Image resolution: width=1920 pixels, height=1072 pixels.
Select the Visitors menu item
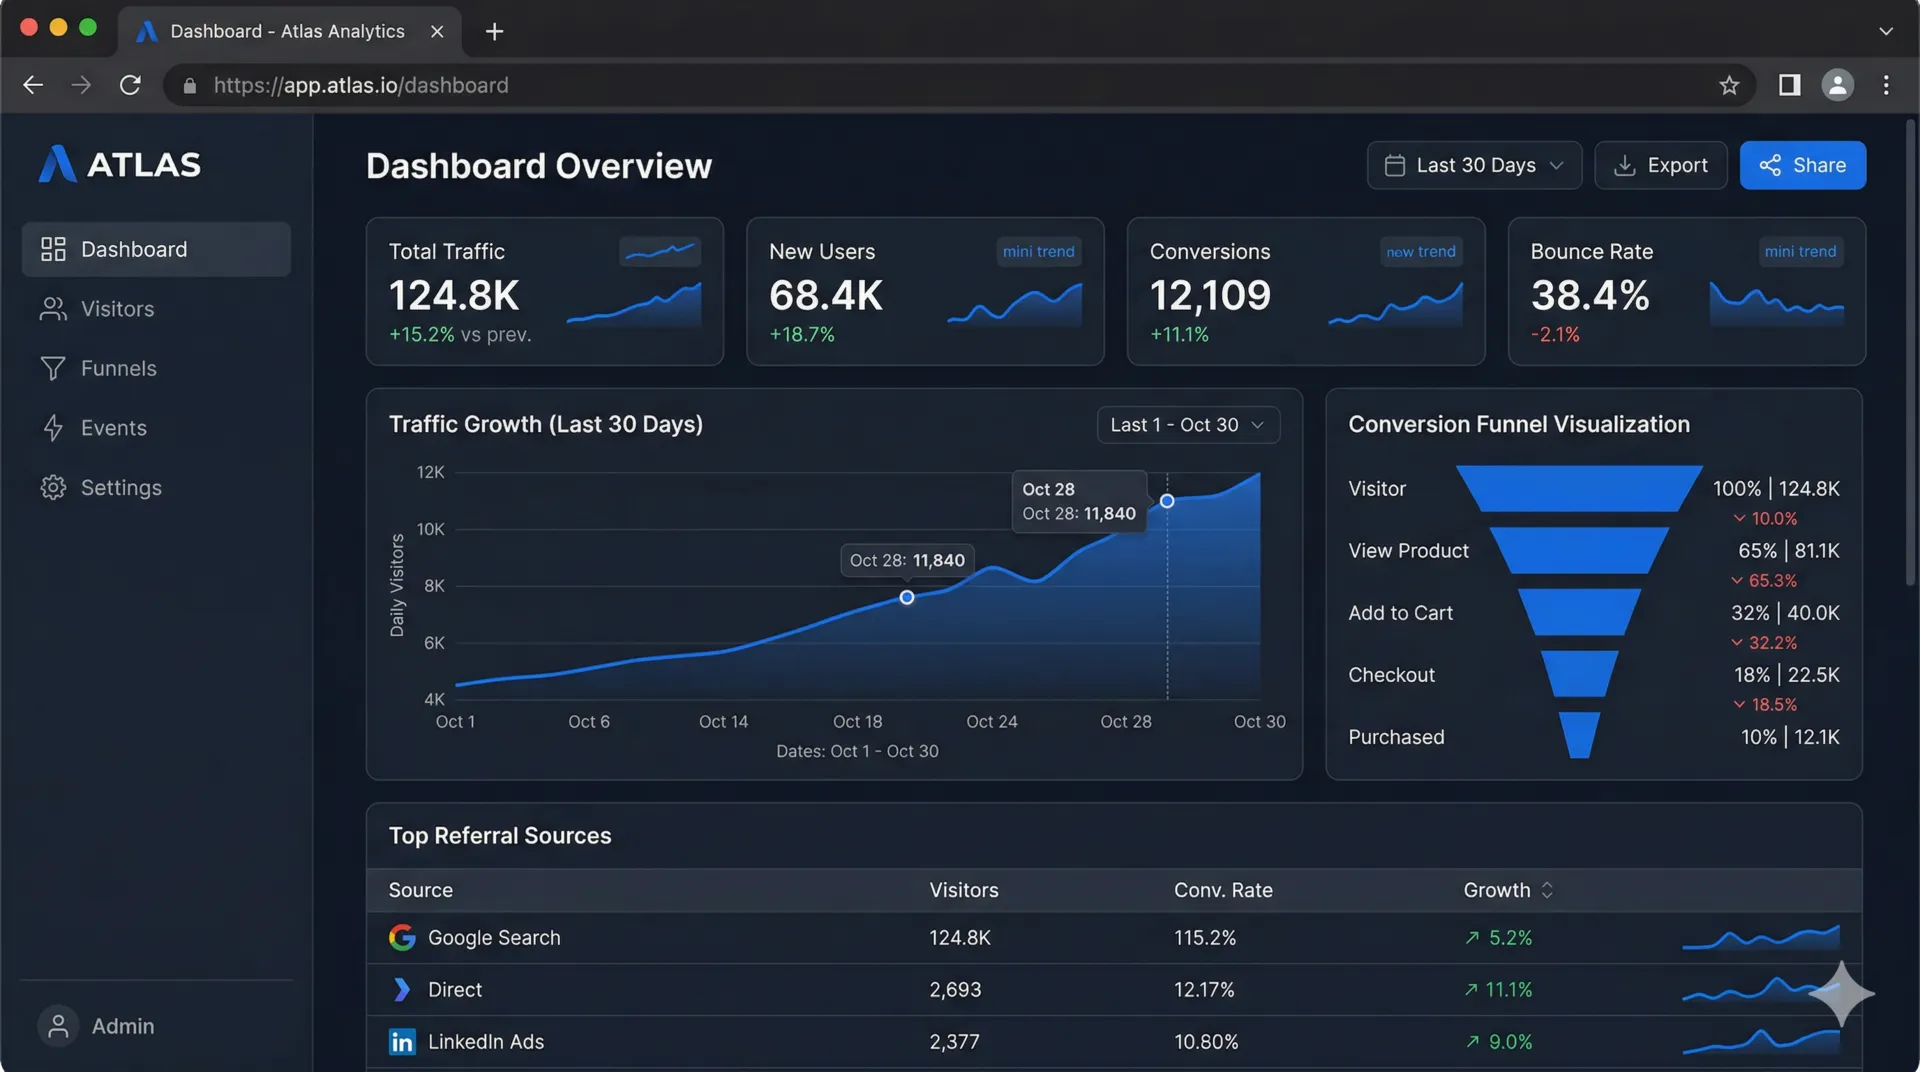[117, 309]
